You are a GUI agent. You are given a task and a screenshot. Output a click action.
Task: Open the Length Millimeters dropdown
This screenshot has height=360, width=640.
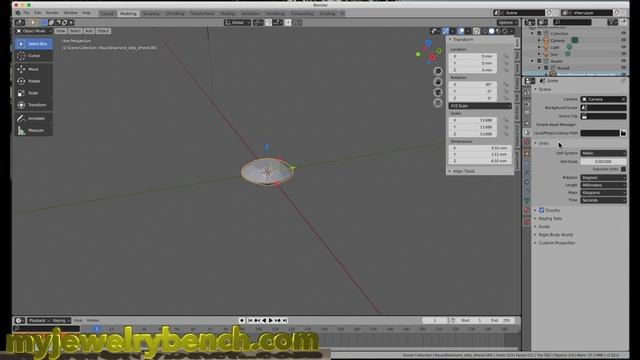603,185
